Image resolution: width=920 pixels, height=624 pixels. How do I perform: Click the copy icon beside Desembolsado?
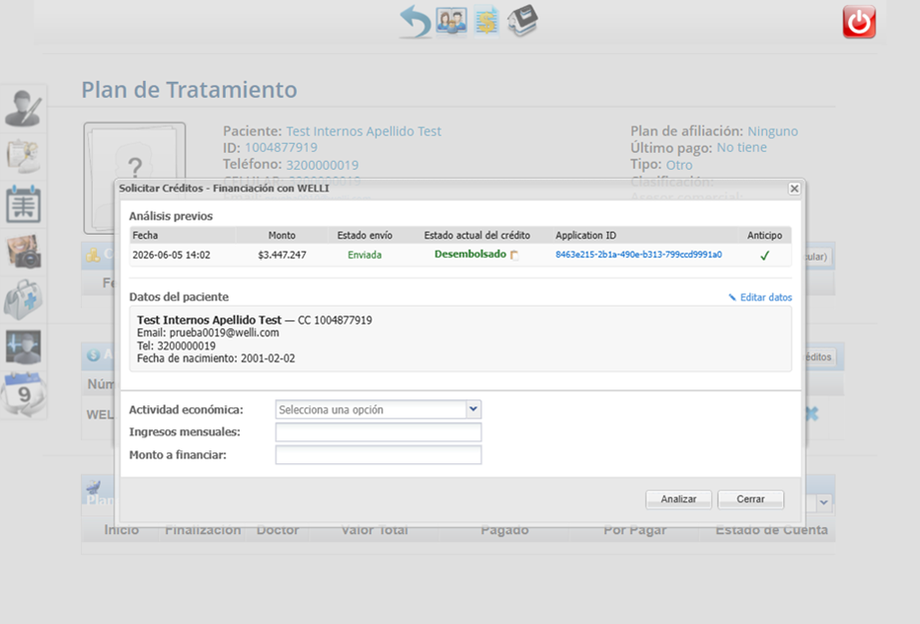tap(515, 255)
